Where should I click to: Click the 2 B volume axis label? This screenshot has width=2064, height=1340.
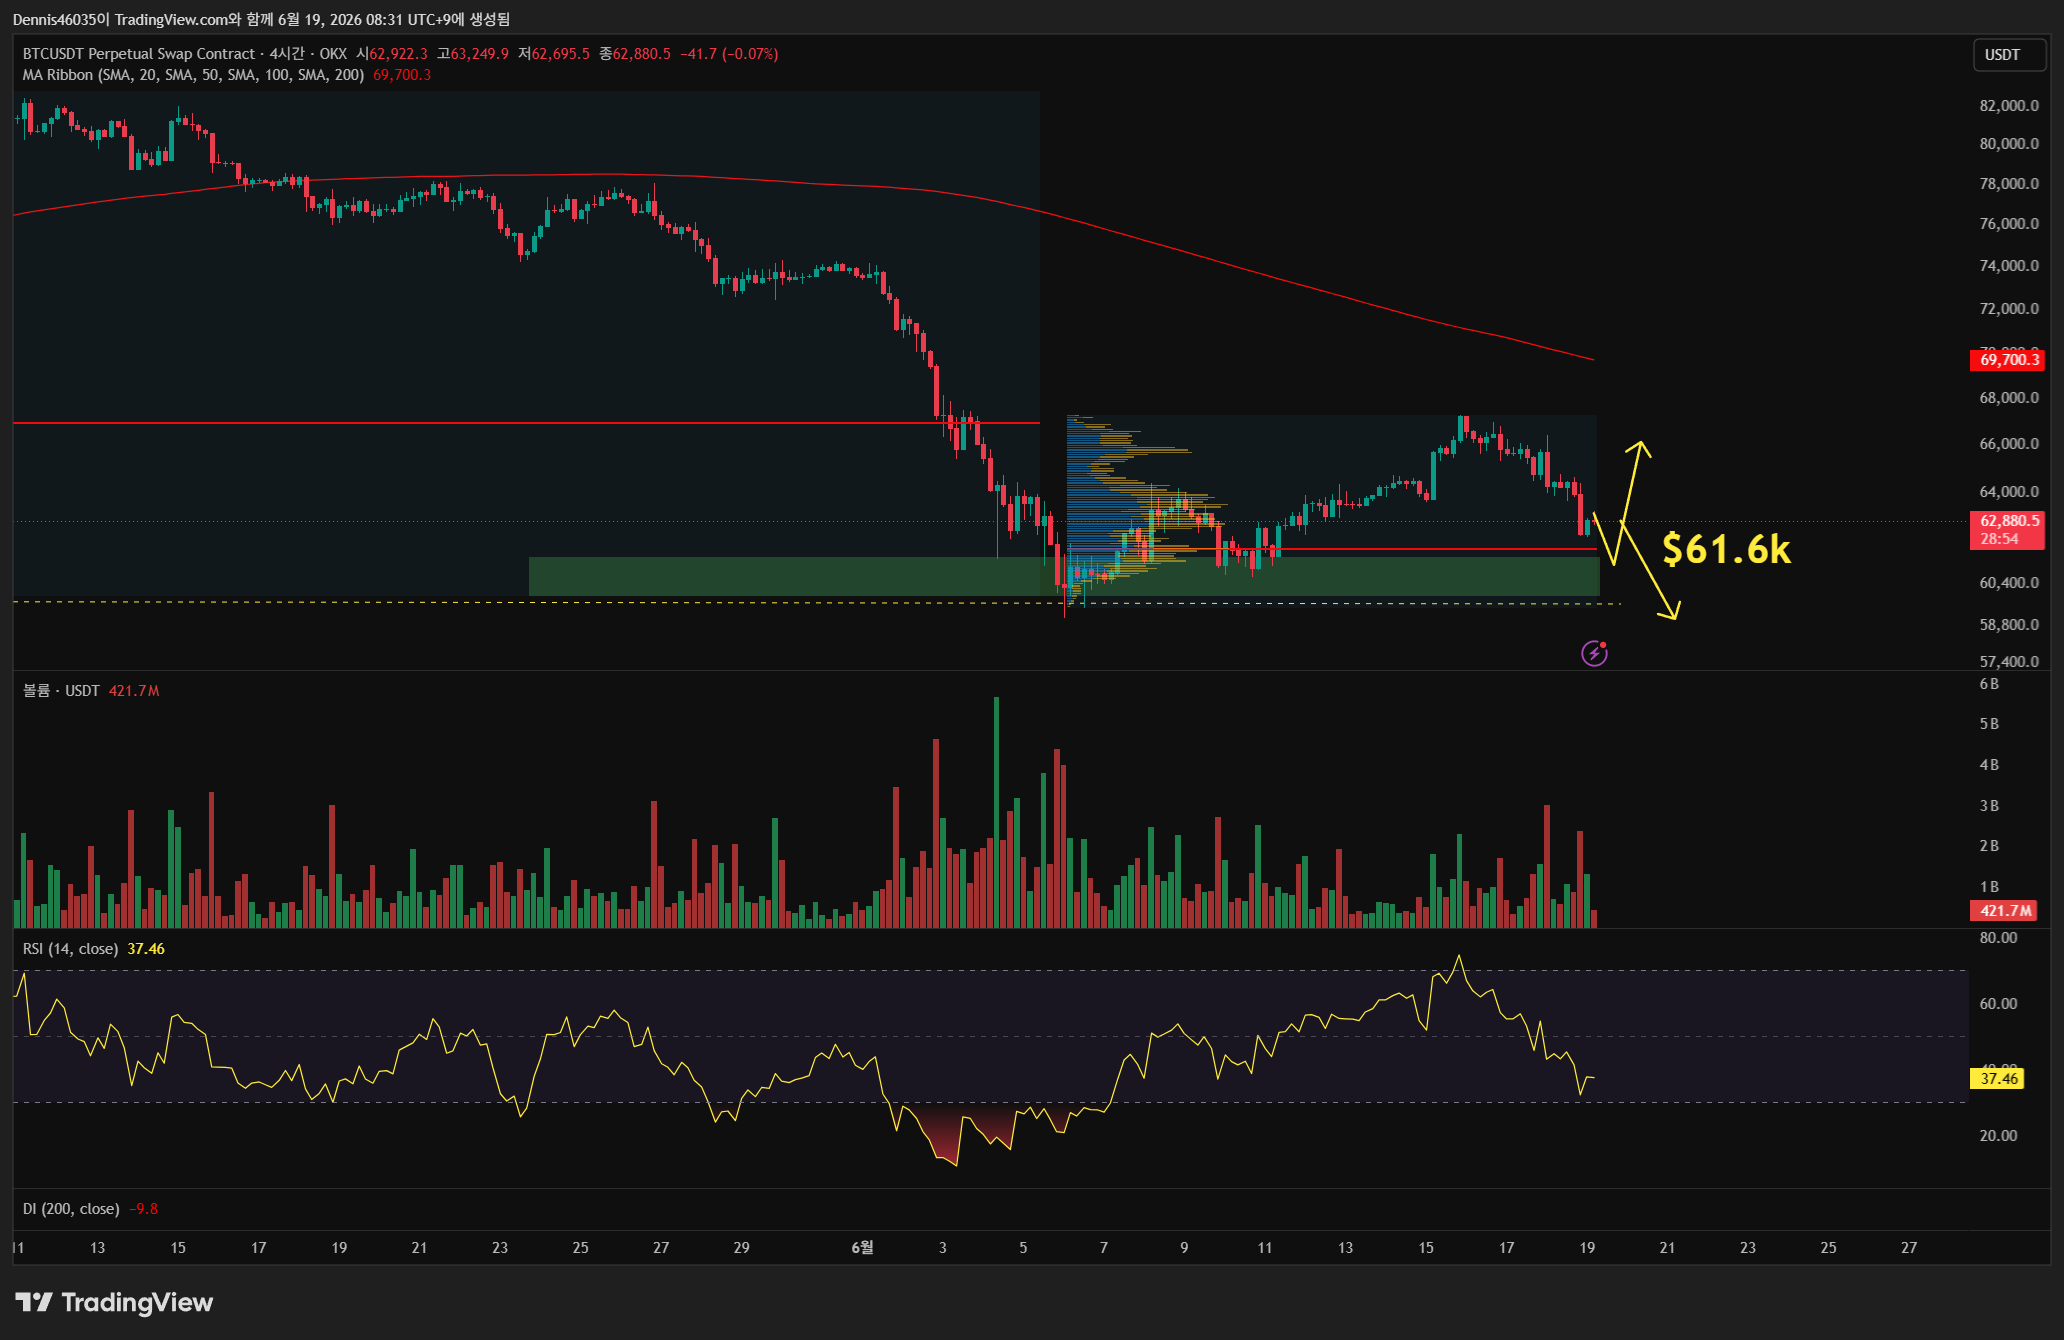1989,846
